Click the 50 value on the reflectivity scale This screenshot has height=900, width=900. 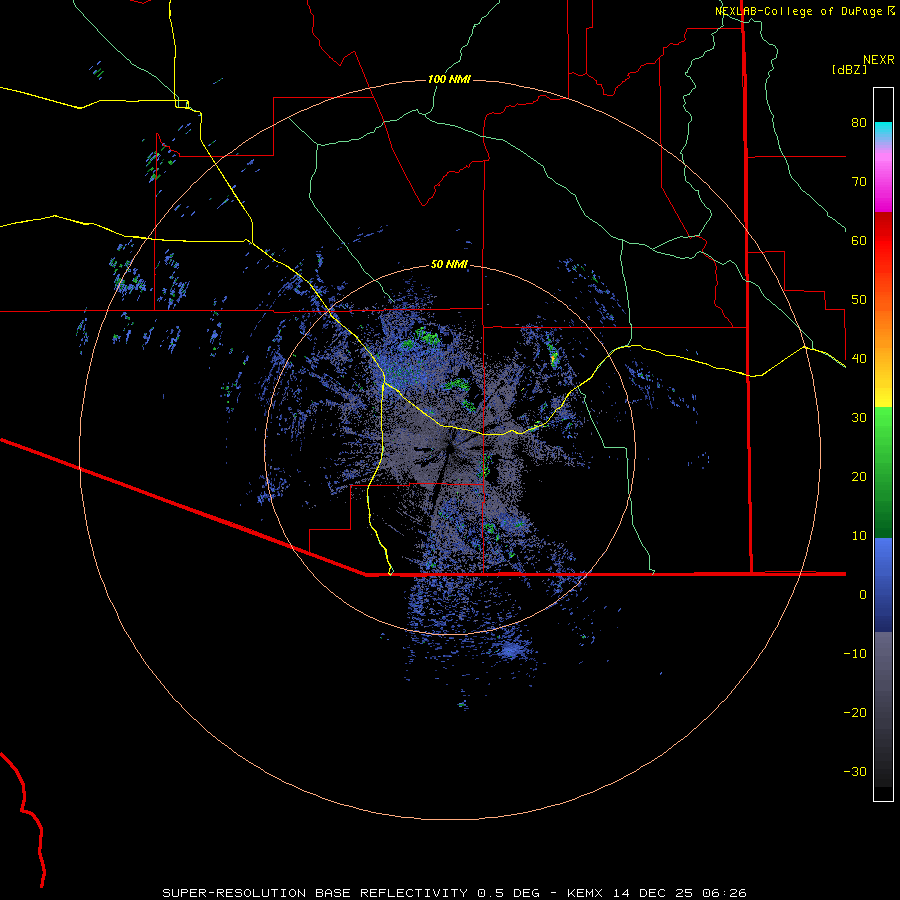pyautogui.click(x=859, y=300)
